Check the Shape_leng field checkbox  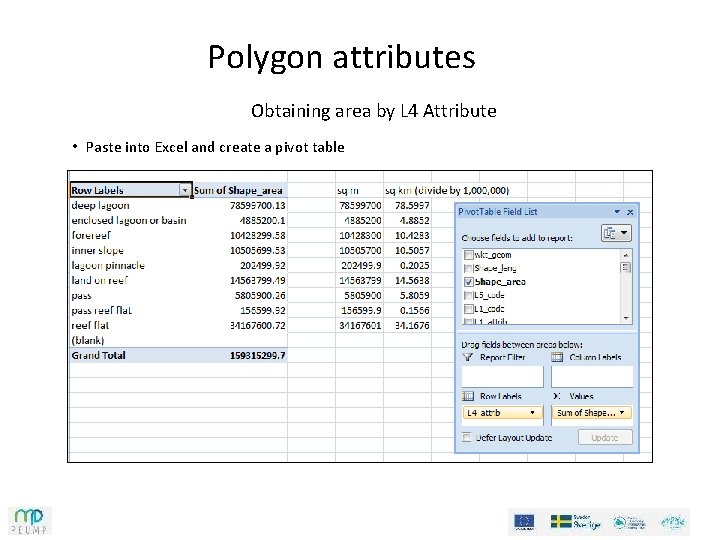click(468, 268)
